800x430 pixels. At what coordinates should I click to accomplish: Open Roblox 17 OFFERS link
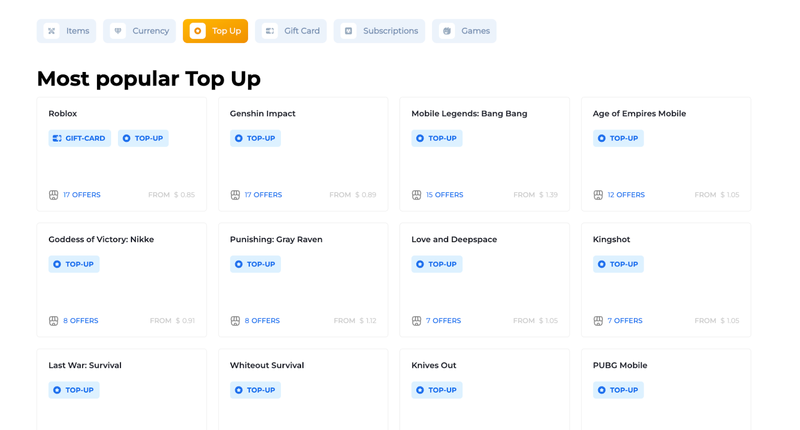click(x=81, y=195)
